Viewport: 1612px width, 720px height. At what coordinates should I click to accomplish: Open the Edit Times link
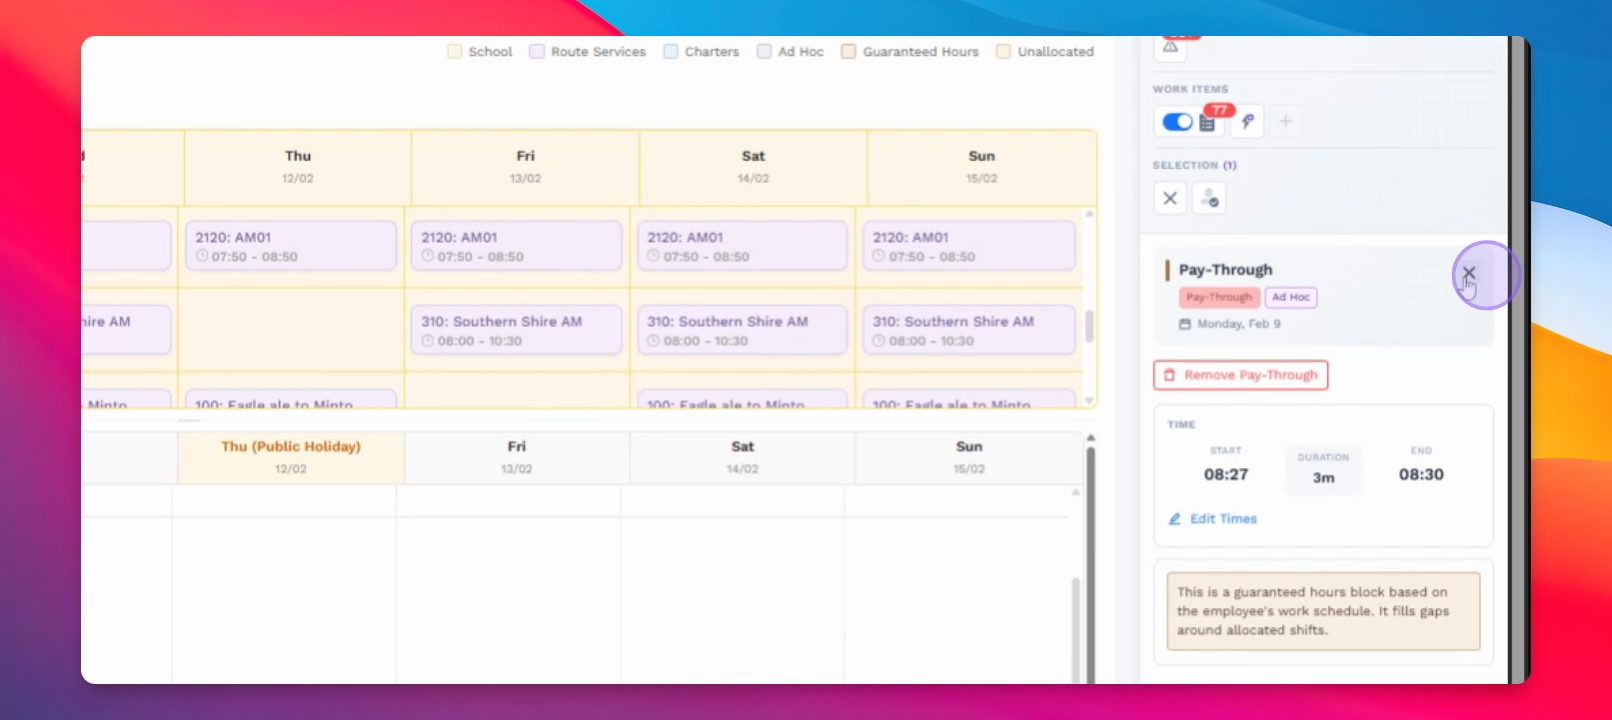tap(1213, 519)
